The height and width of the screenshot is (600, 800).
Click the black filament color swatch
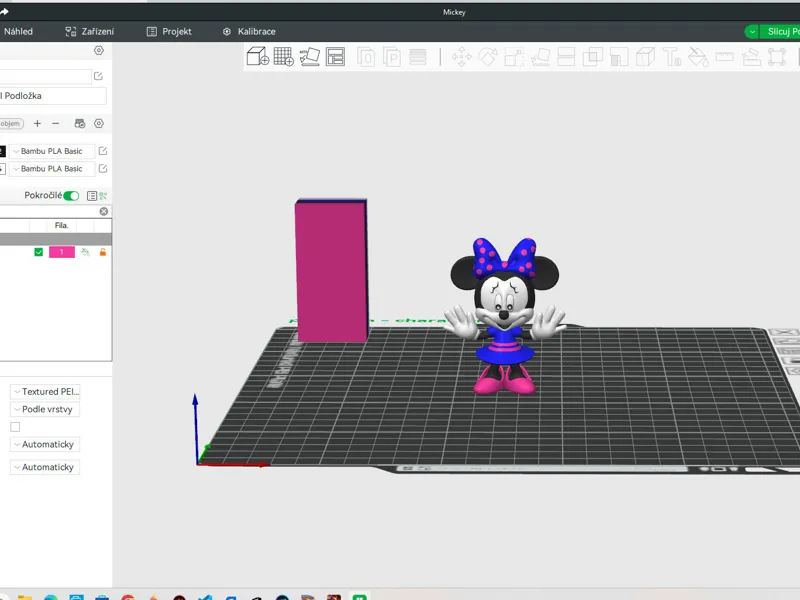[x=3, y=151]
